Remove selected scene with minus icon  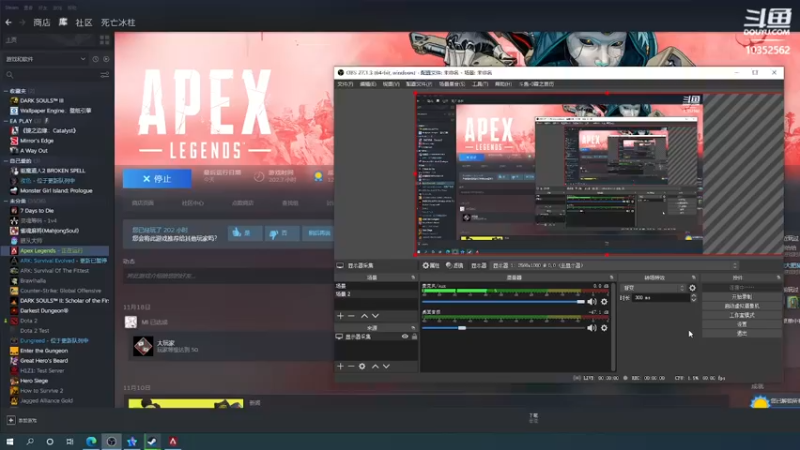pyautogui.click(x=351, y=316)
